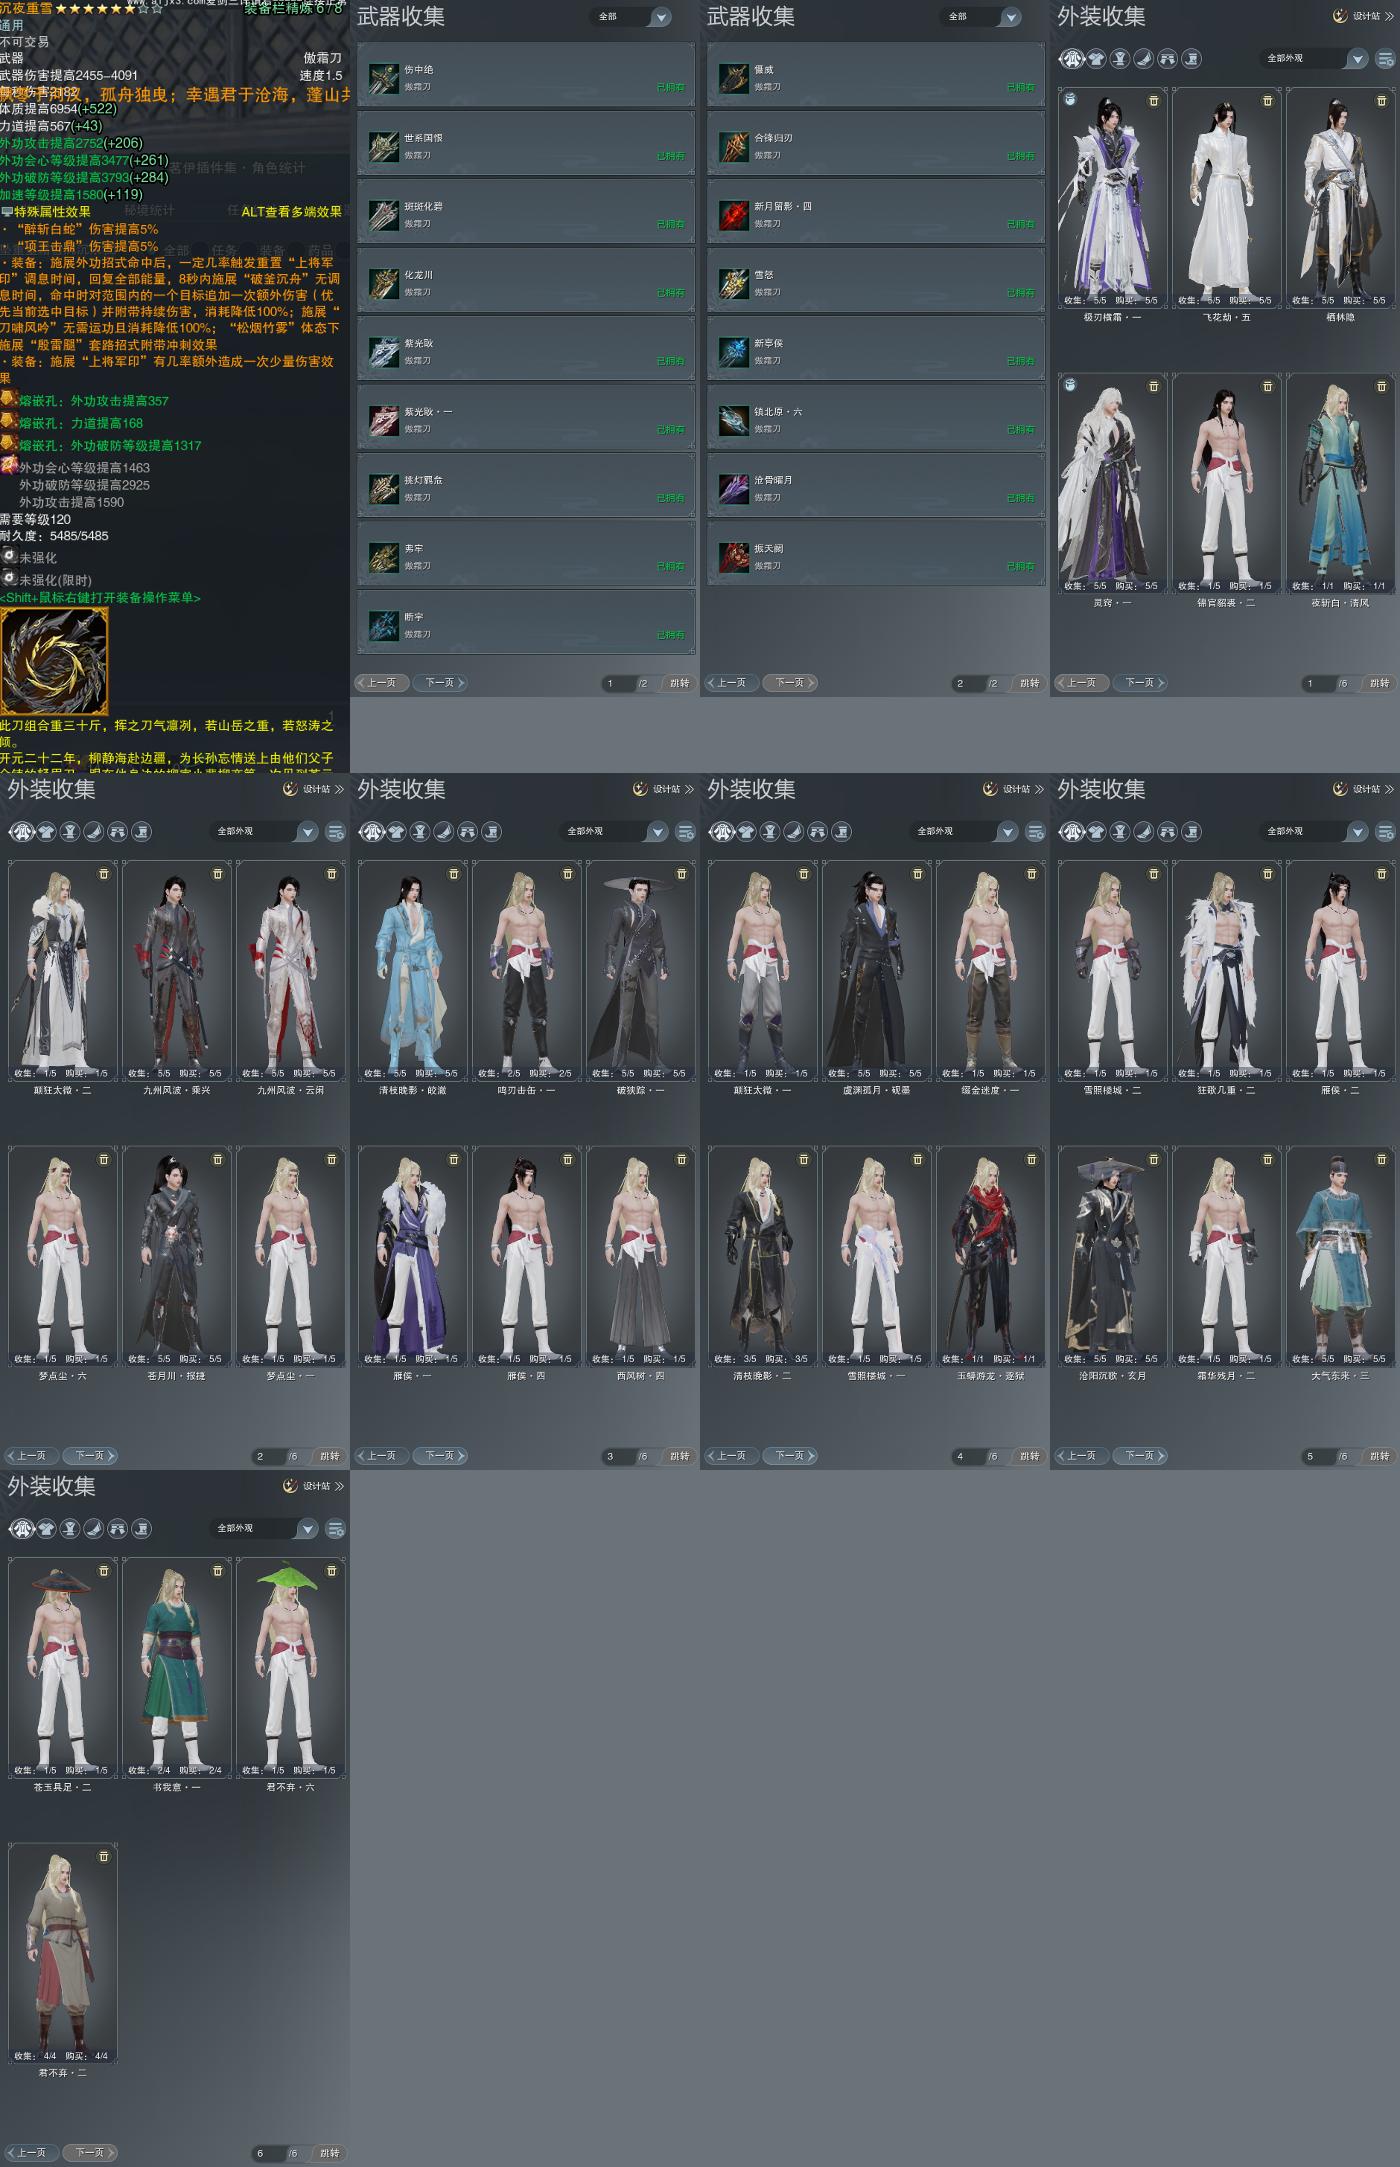The width and height of the screenshot is (1400, 2167).
Task: Open the 全部 dropdown above the 慑威 list
Action: tap(984, 17)
